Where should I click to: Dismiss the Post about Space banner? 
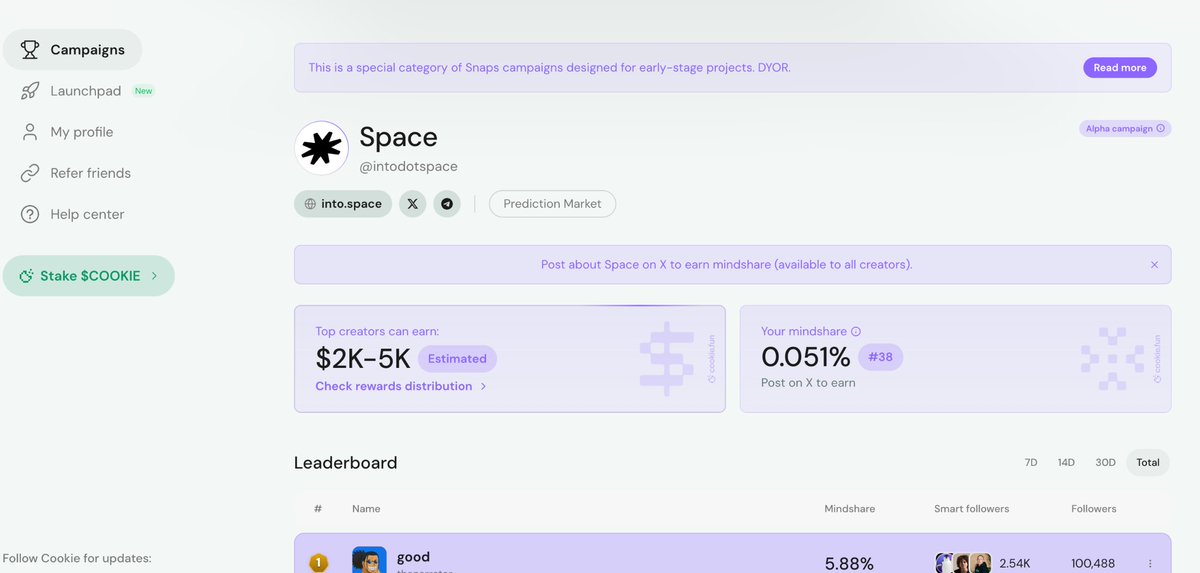(x=1154, y=265)
